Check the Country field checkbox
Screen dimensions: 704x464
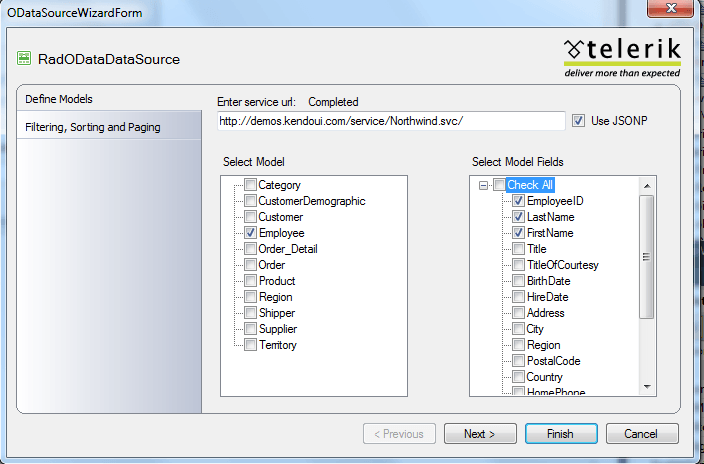tap(518, 377)
